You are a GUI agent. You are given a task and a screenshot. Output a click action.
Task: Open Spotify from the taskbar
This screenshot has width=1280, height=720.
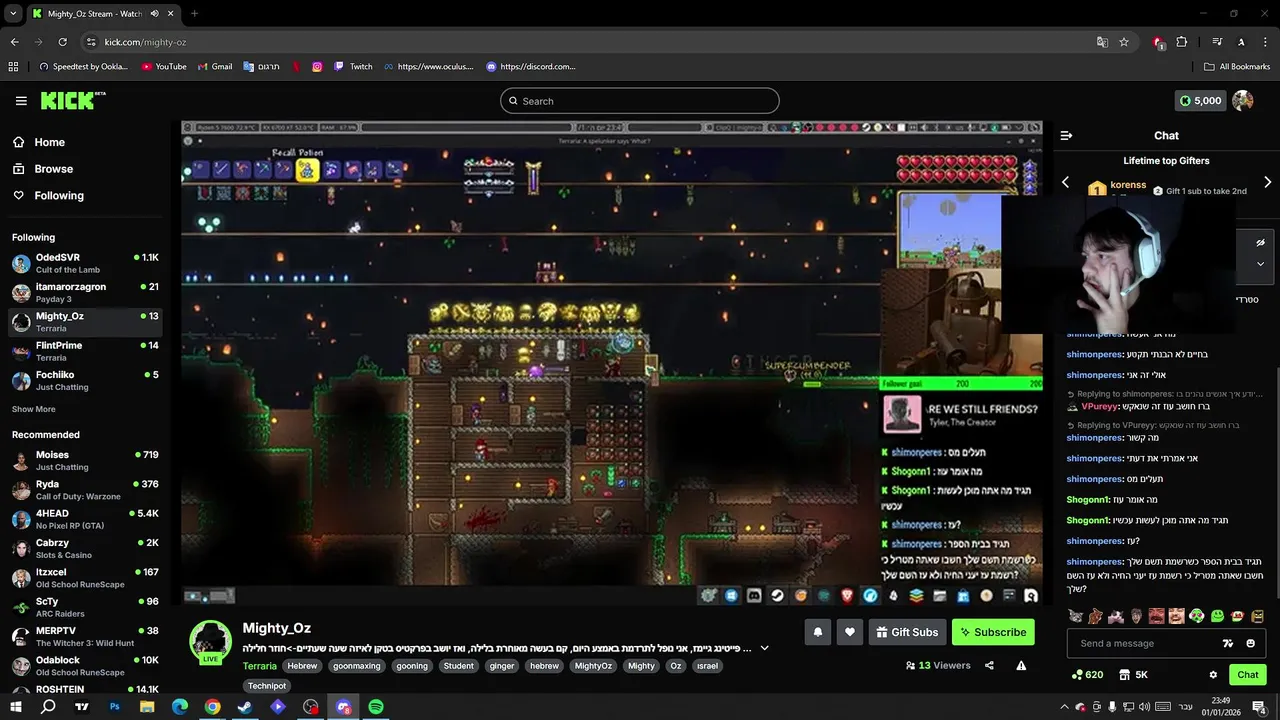(376, 707)
